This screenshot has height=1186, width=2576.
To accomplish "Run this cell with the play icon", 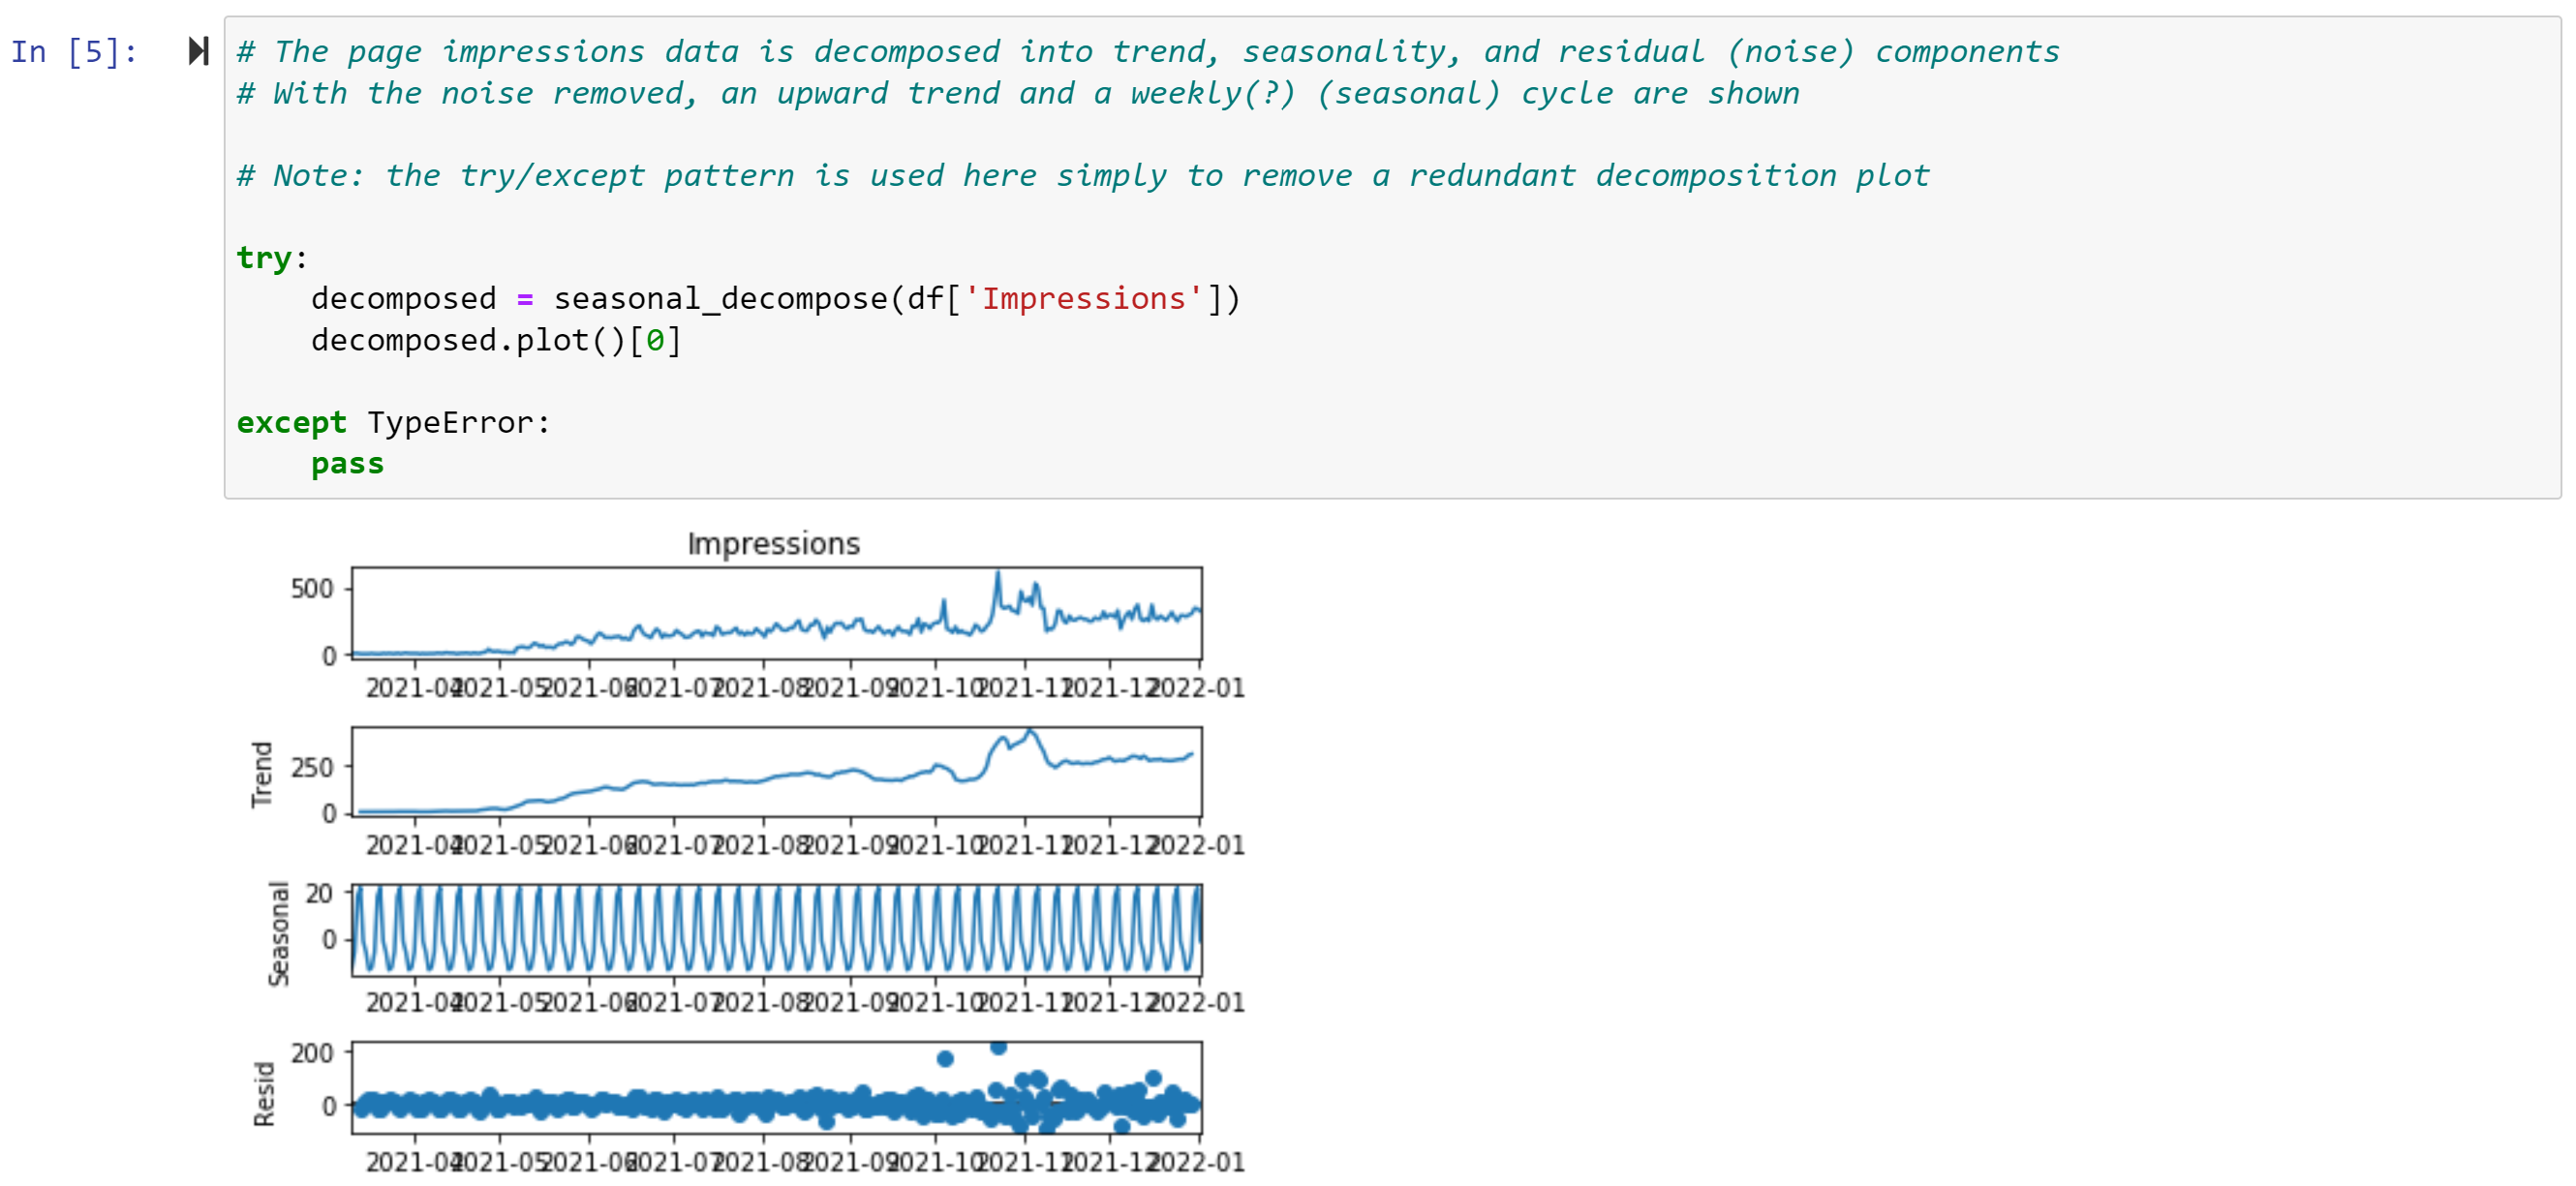I will click(x=198, y=51).
